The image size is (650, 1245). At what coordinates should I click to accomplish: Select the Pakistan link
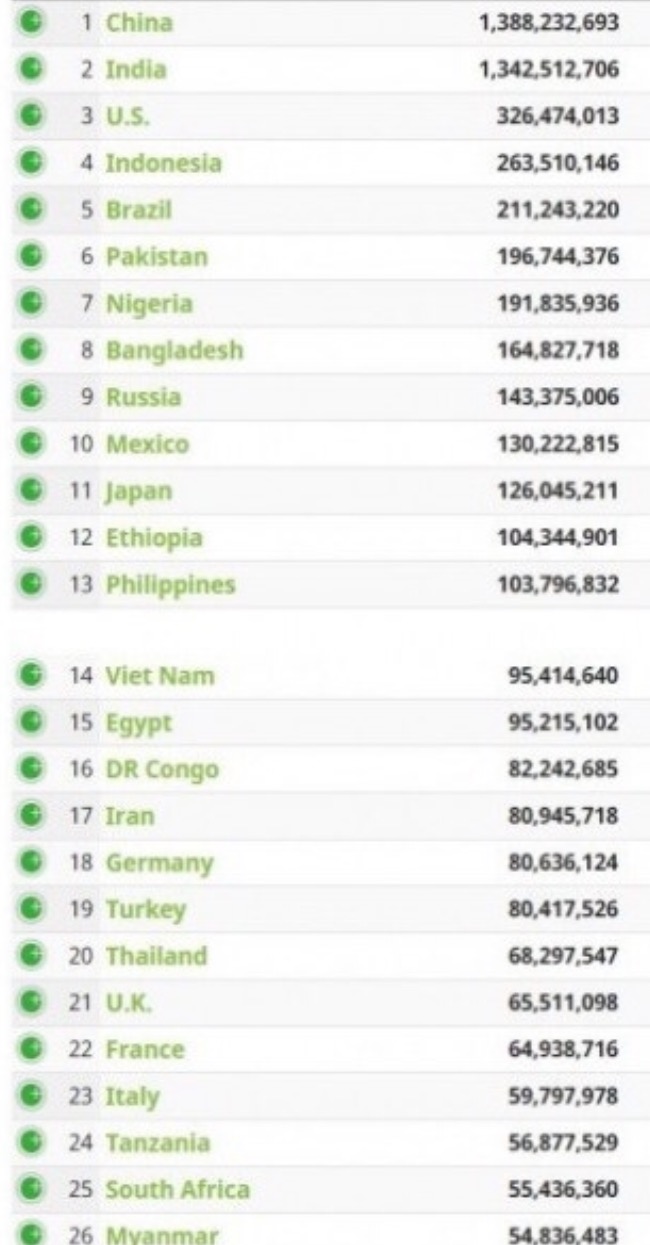[x=158, y=257]
